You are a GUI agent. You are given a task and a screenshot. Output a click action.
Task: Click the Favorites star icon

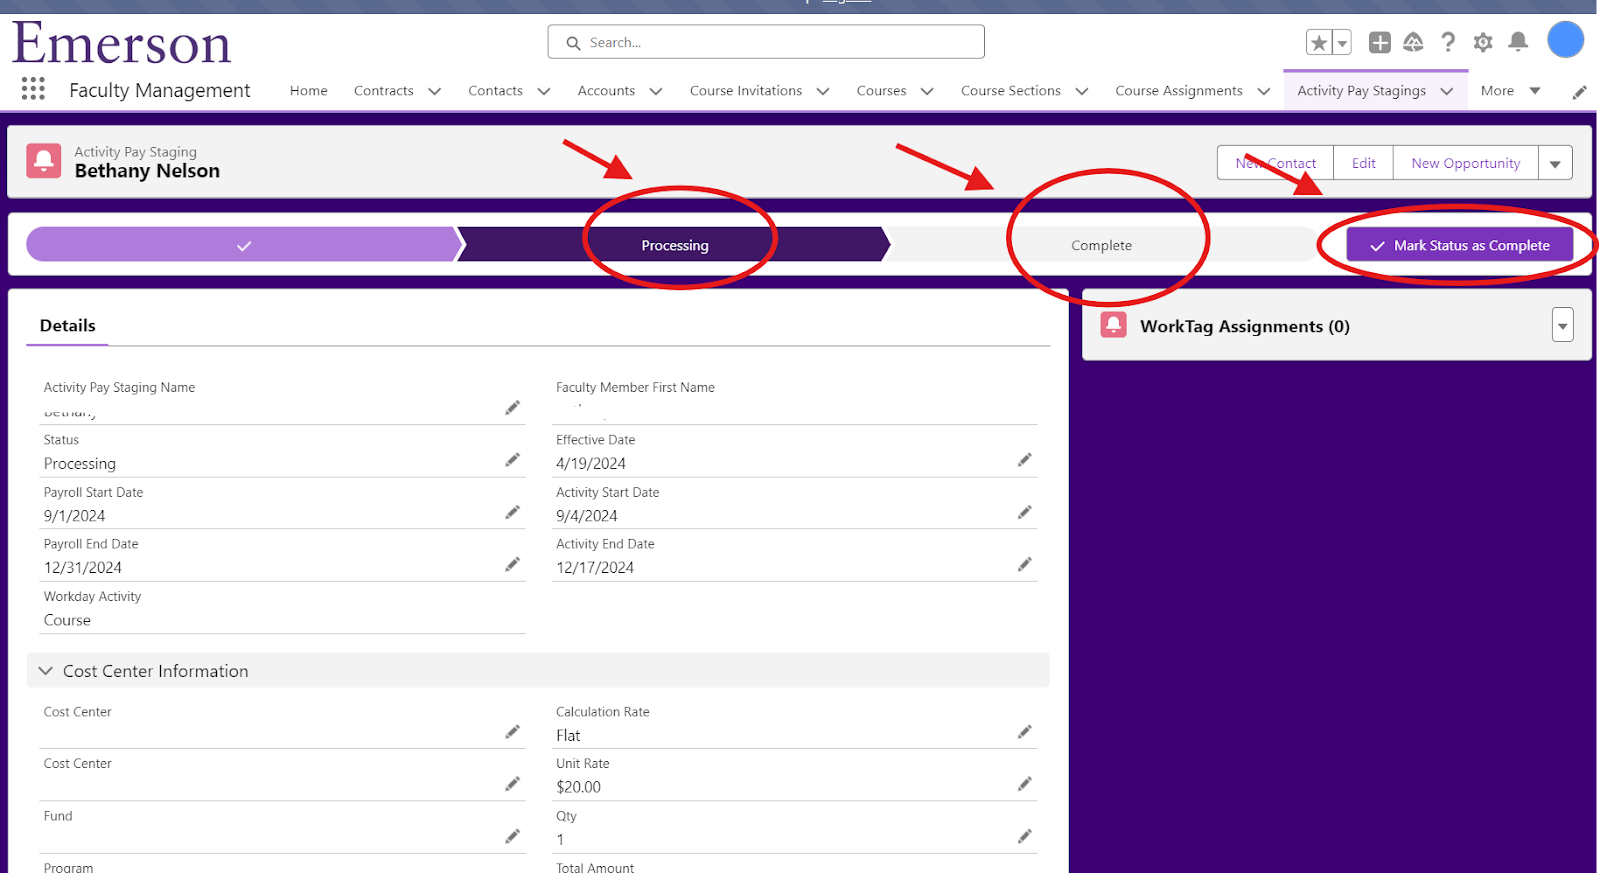click(x=1319, y=42)
